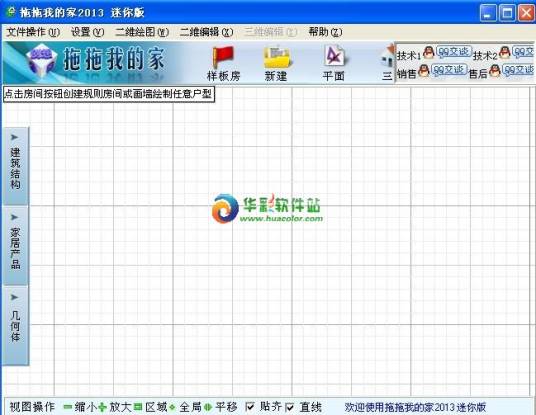This screenshot has height=415, width=536.
Task: Open the 文件操作 menu
Action: 33,32
